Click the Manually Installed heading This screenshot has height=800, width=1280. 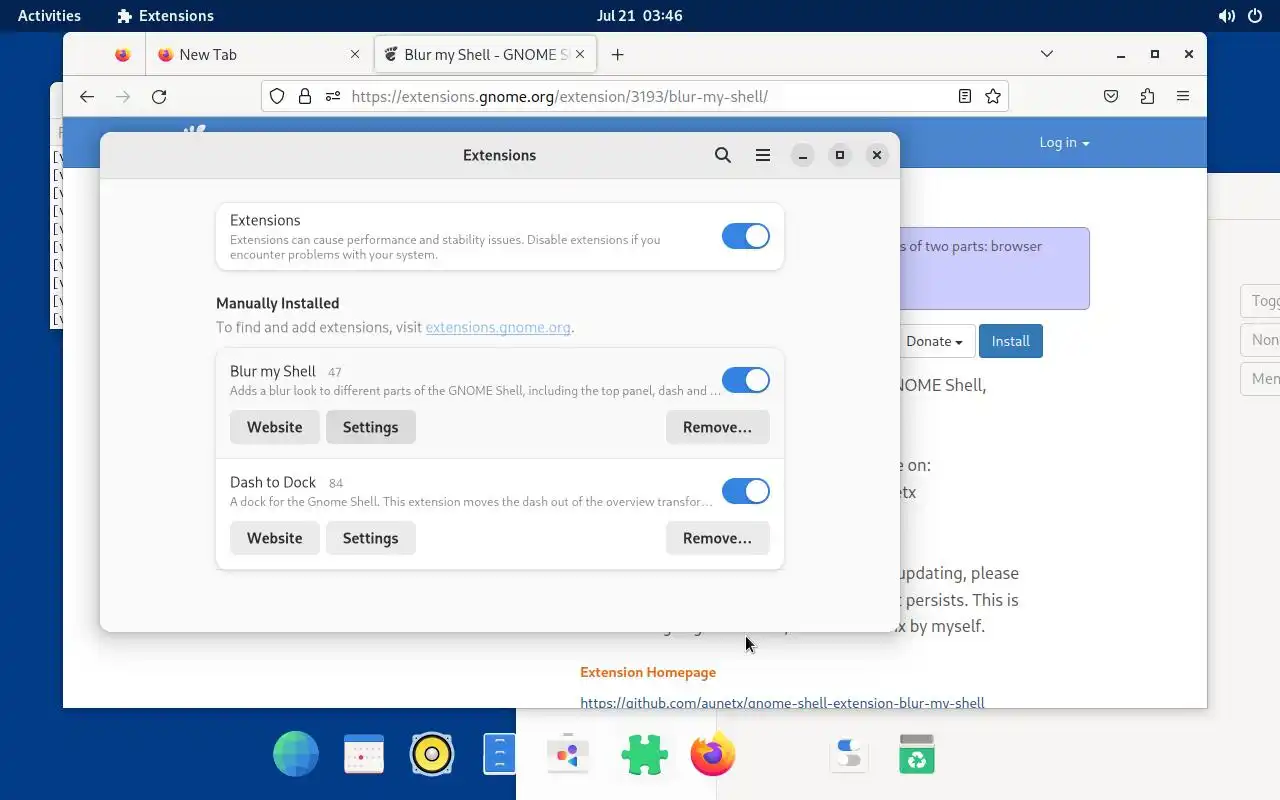[x=278, y=303]
